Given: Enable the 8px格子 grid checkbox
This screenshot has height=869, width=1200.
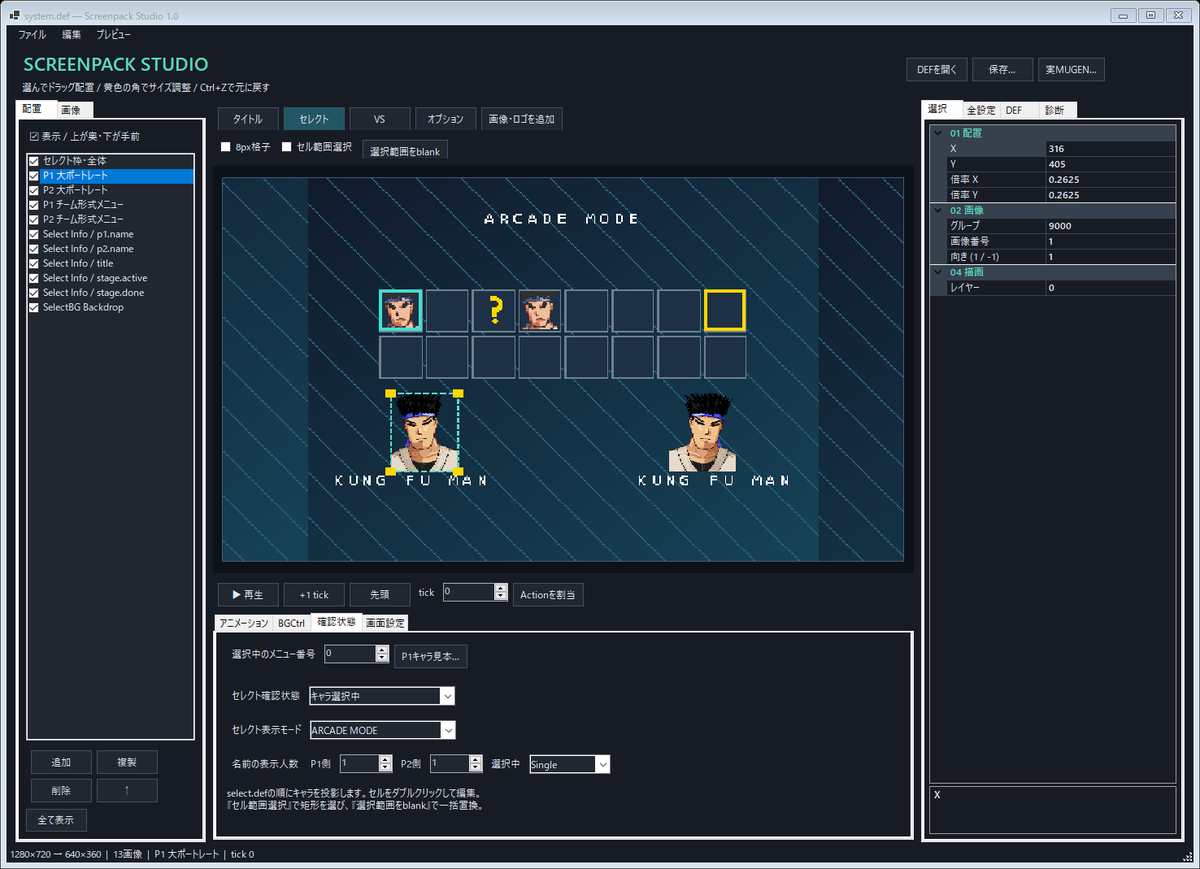Looking at the screenshot, I should click(225, 147).
